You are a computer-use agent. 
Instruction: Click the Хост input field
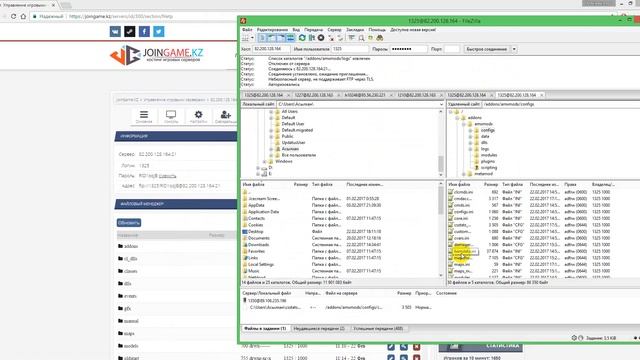[271, 49]
